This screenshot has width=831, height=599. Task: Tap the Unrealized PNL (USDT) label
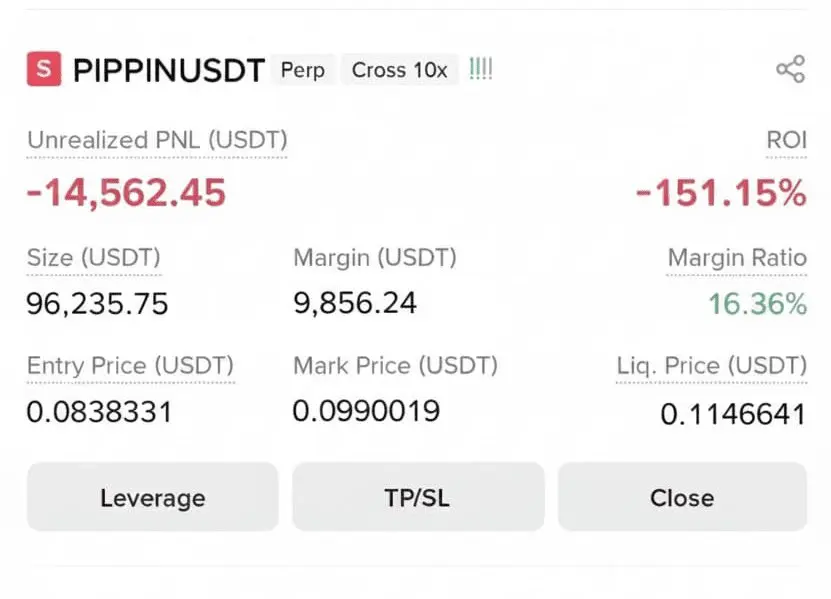[157, 141]
